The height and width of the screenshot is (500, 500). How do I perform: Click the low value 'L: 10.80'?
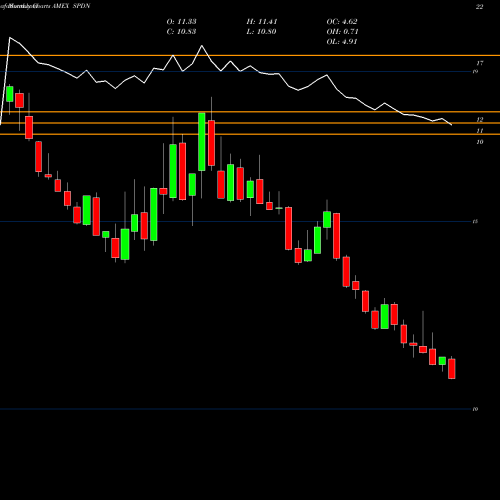261,32
